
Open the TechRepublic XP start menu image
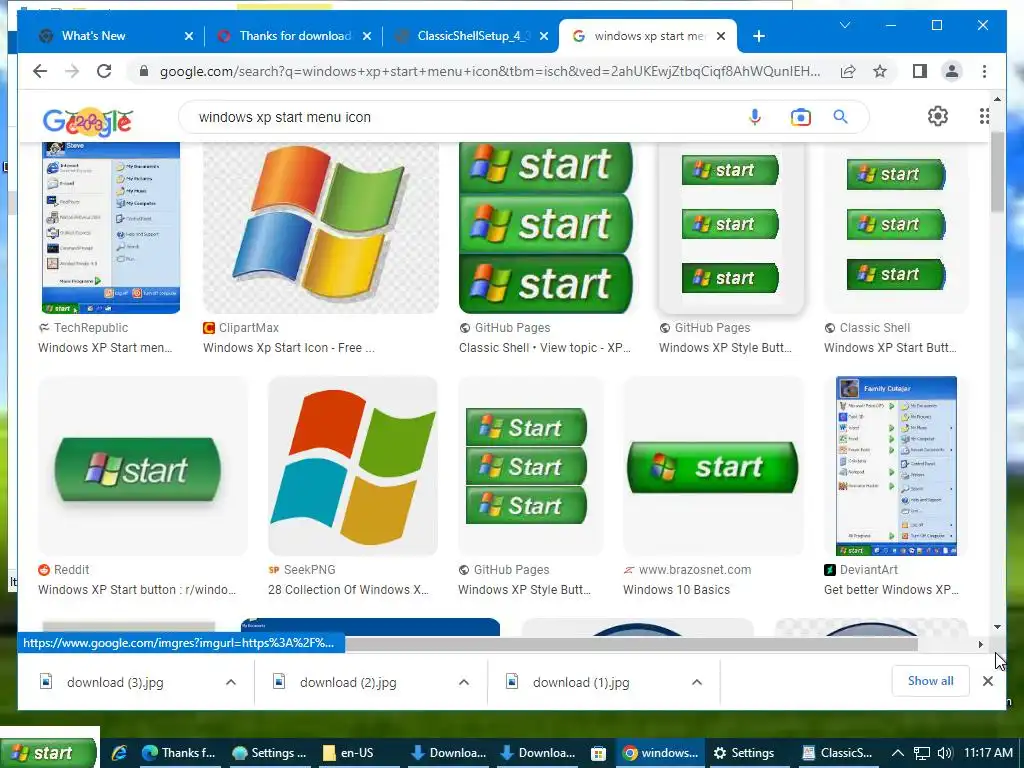pyautogui.click(x=111, y=228)
